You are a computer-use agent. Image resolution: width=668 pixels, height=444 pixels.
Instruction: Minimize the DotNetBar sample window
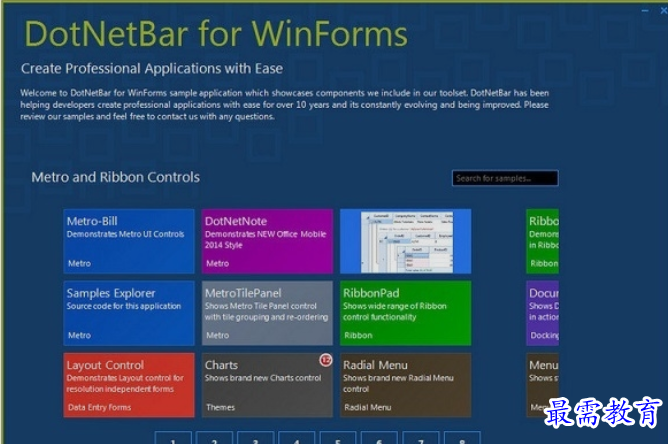(x=645, y=10)
